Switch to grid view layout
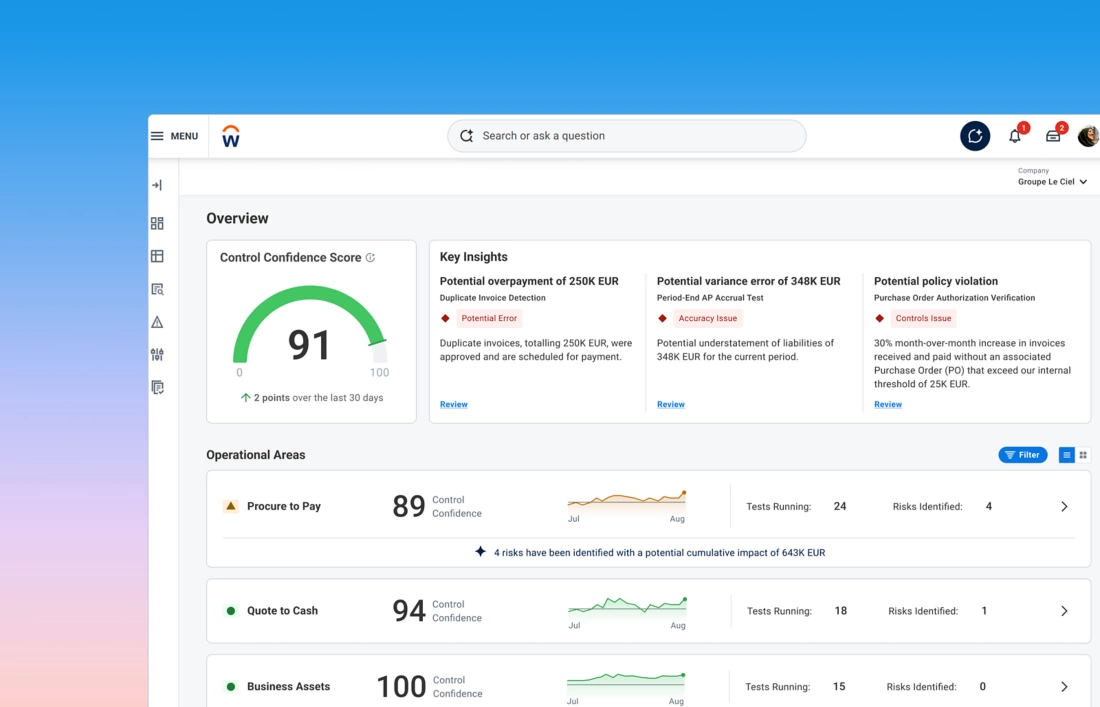 tap(1083, 455)
